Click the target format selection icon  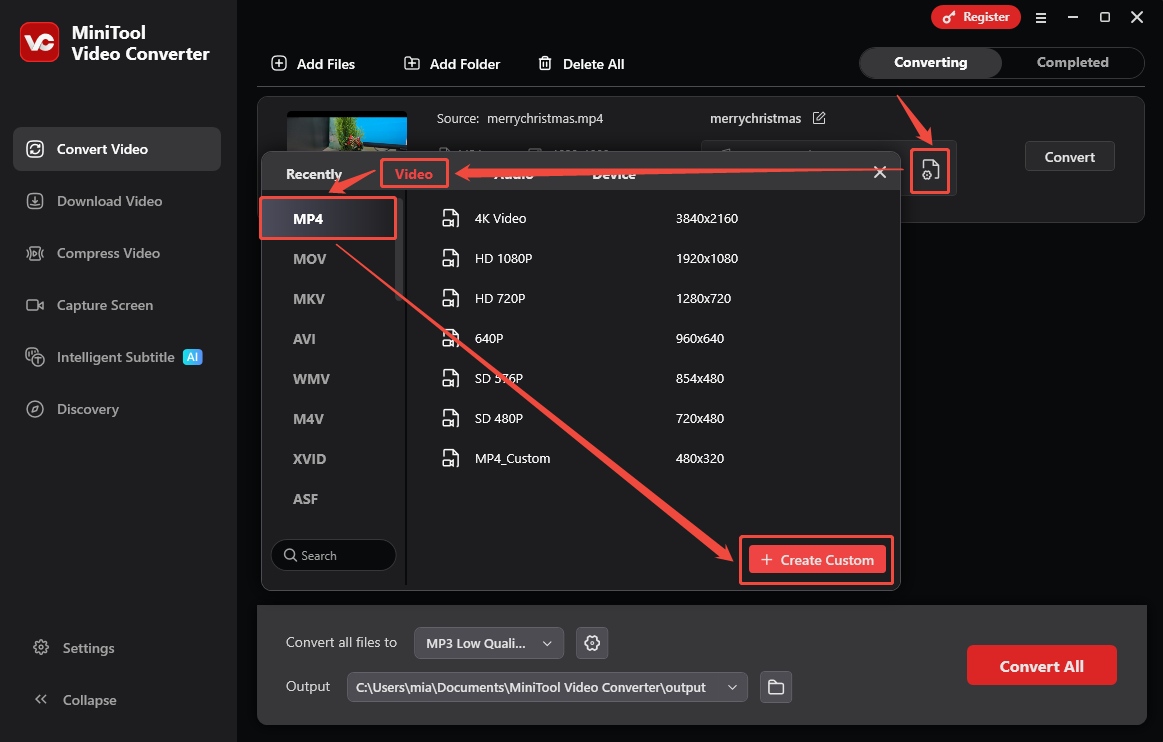coord(929,170)
